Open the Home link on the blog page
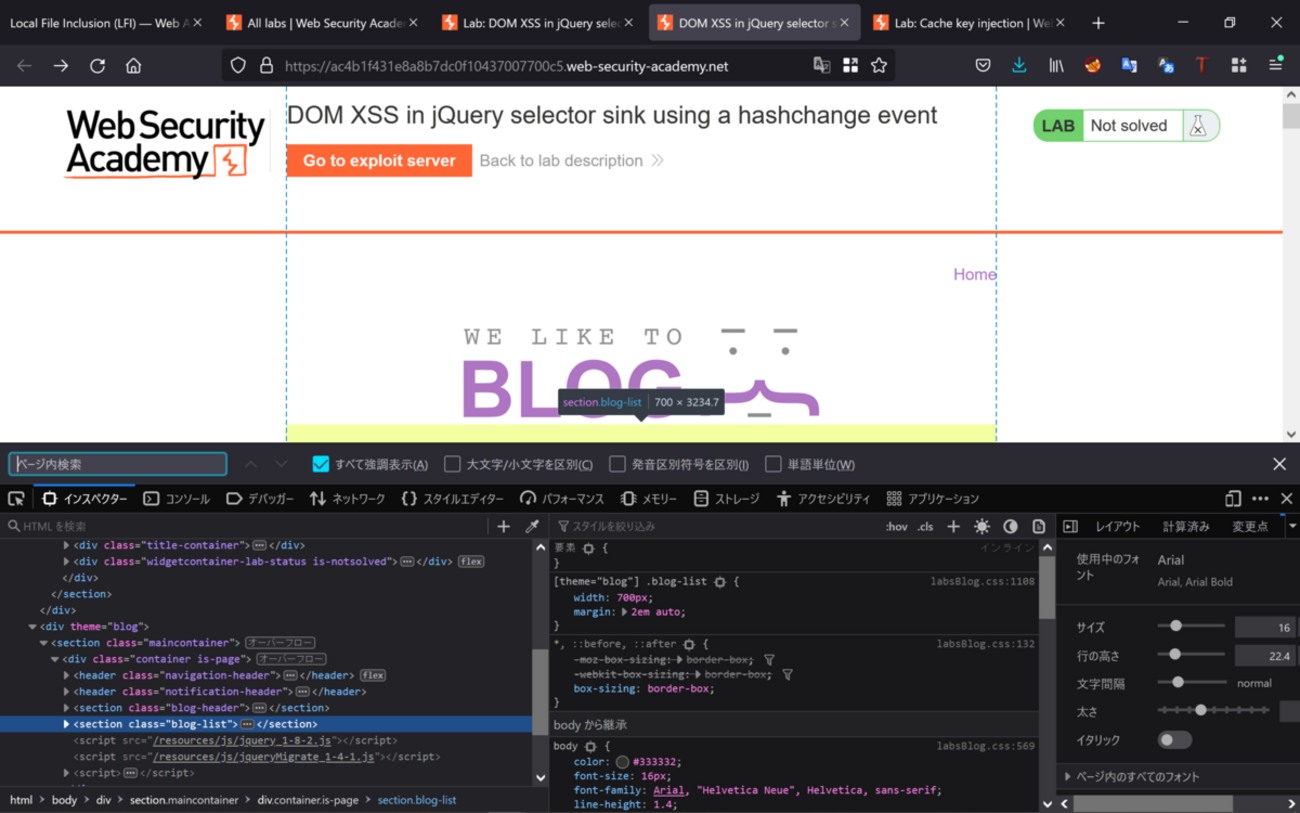Viewport: 1300px width, 813px height. (974, 274)
